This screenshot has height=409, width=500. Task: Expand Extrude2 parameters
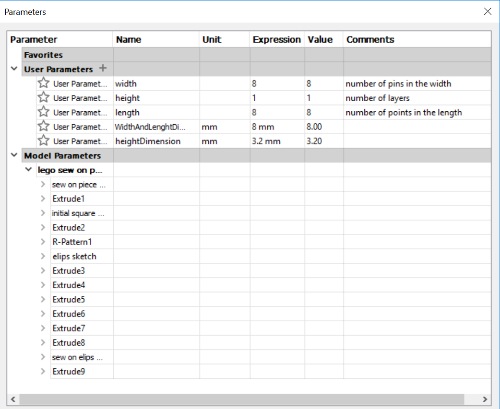(x=43, y=227)
